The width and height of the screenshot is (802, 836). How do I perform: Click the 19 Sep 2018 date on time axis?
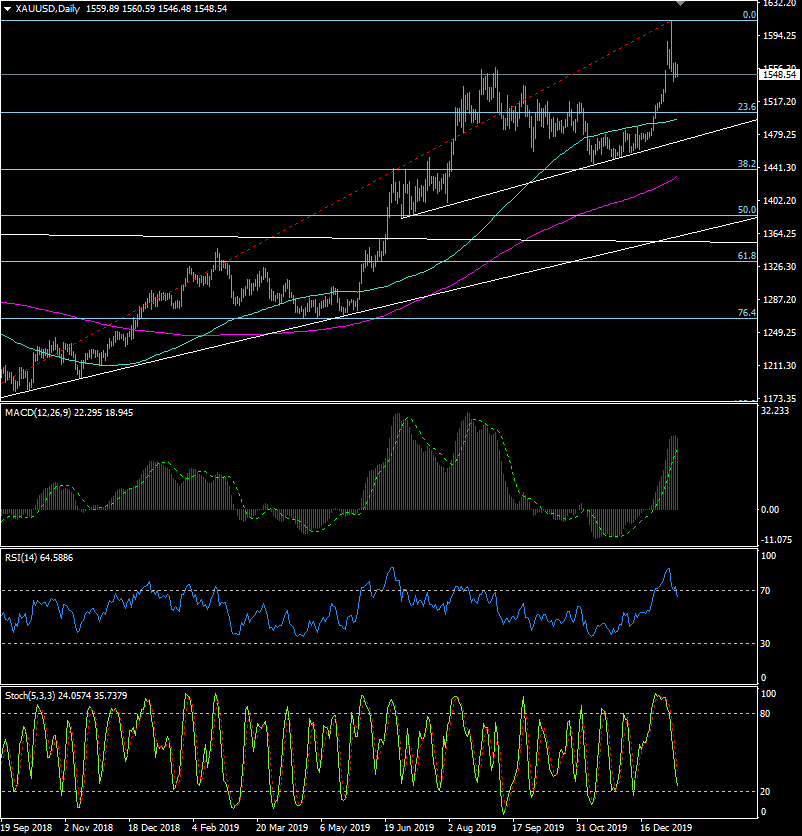(27, 828)
